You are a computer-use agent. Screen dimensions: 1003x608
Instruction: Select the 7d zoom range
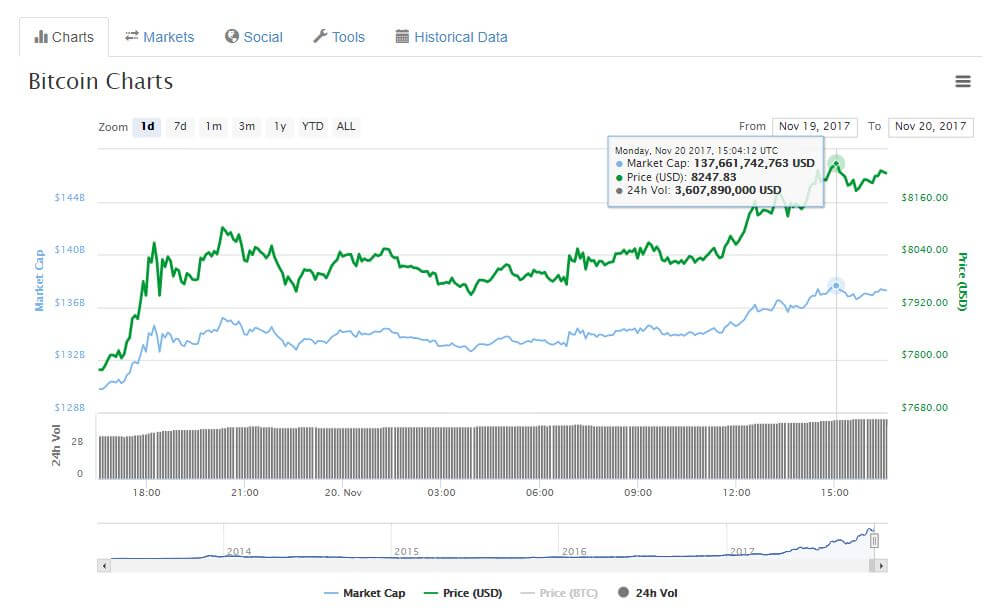(x=180, y=127)
